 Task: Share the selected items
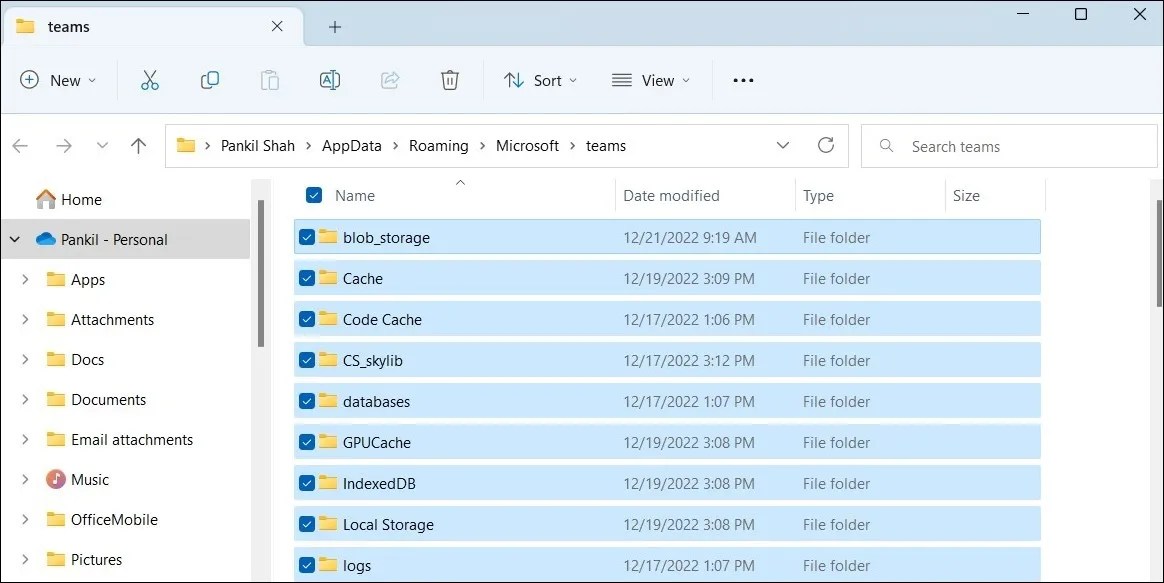389,80
